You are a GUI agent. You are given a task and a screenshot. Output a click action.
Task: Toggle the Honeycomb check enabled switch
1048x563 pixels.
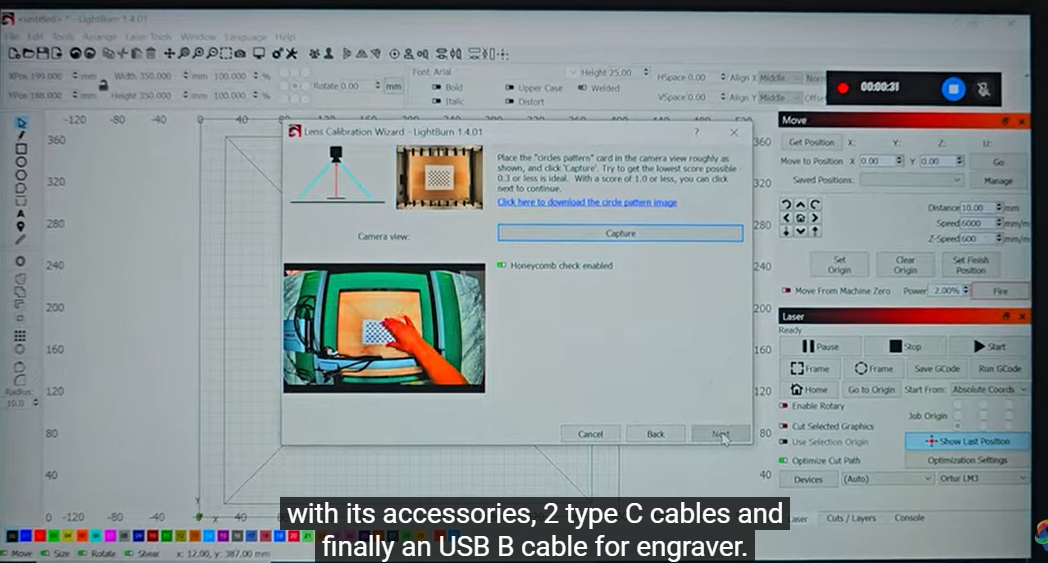(503, 266)
